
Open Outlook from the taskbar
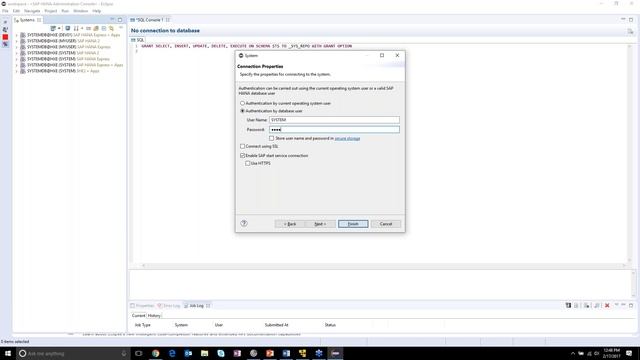point(188,353)
